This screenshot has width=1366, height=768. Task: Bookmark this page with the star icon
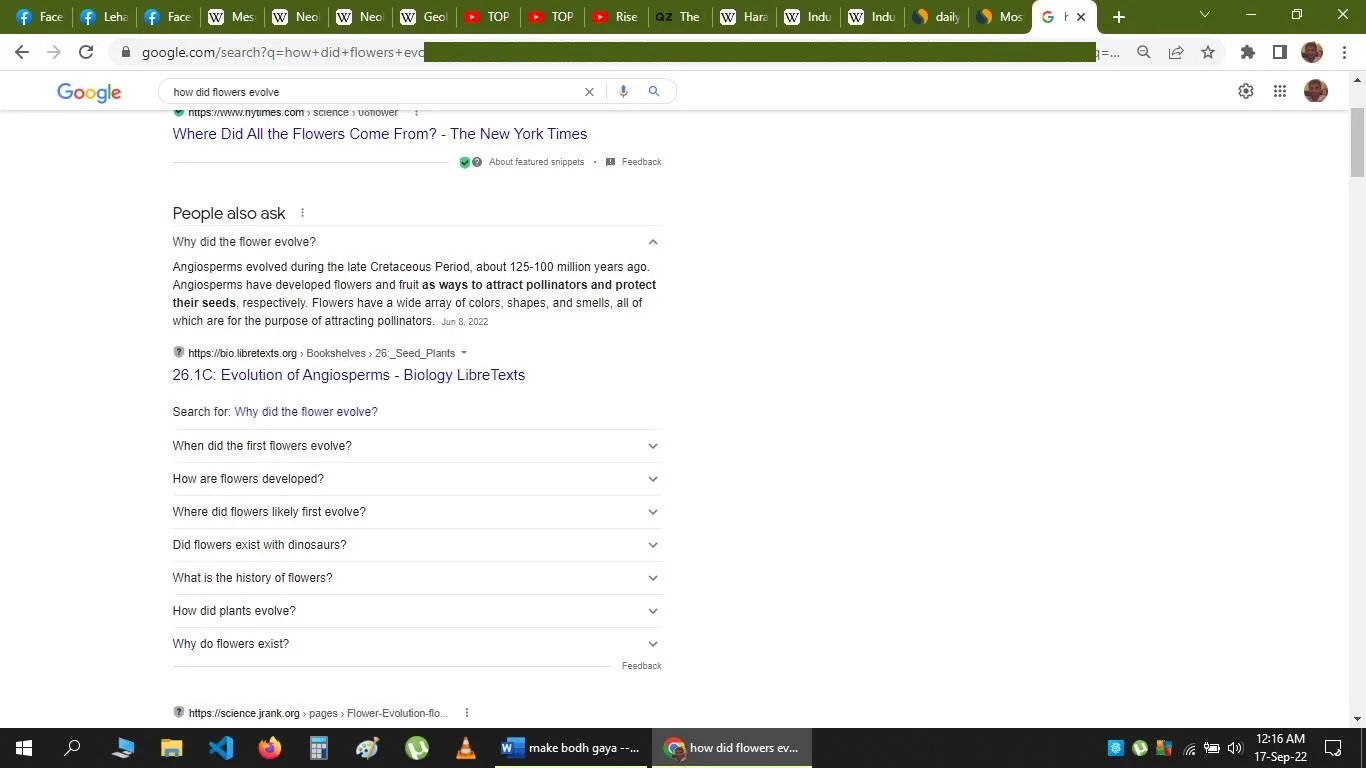tap(1208, 52)
